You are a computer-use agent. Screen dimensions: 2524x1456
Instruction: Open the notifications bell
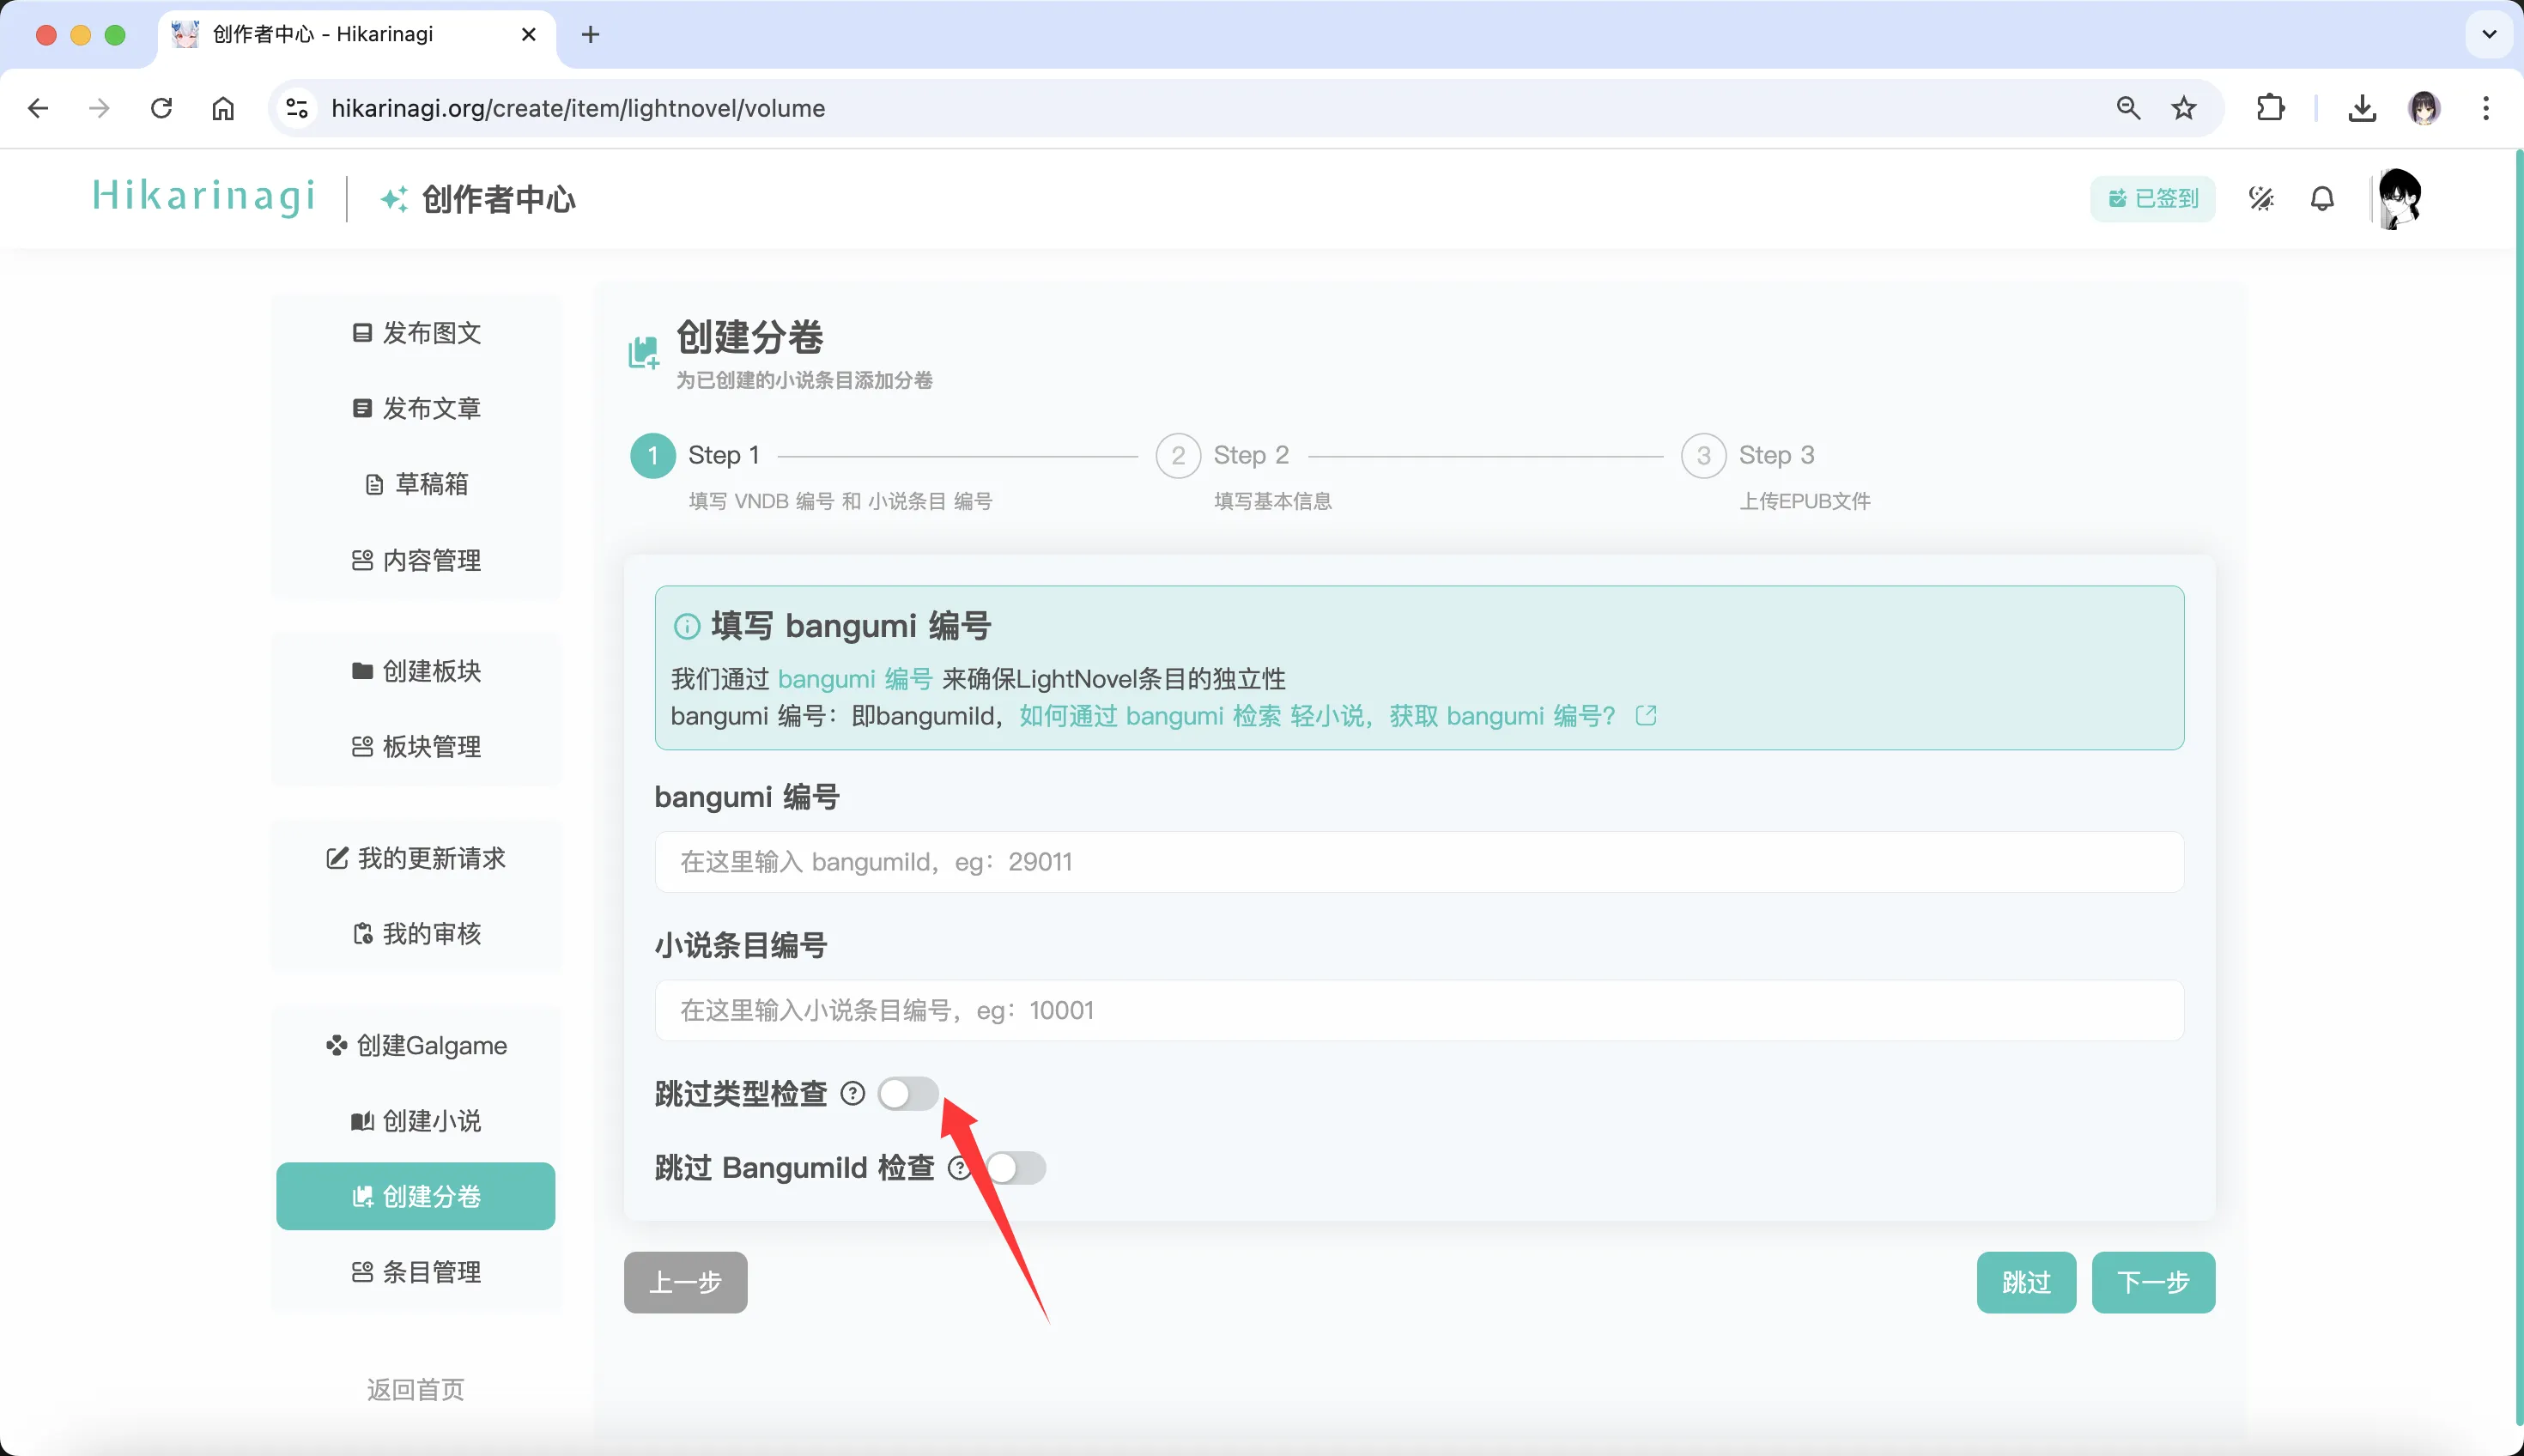[2322, 199]
